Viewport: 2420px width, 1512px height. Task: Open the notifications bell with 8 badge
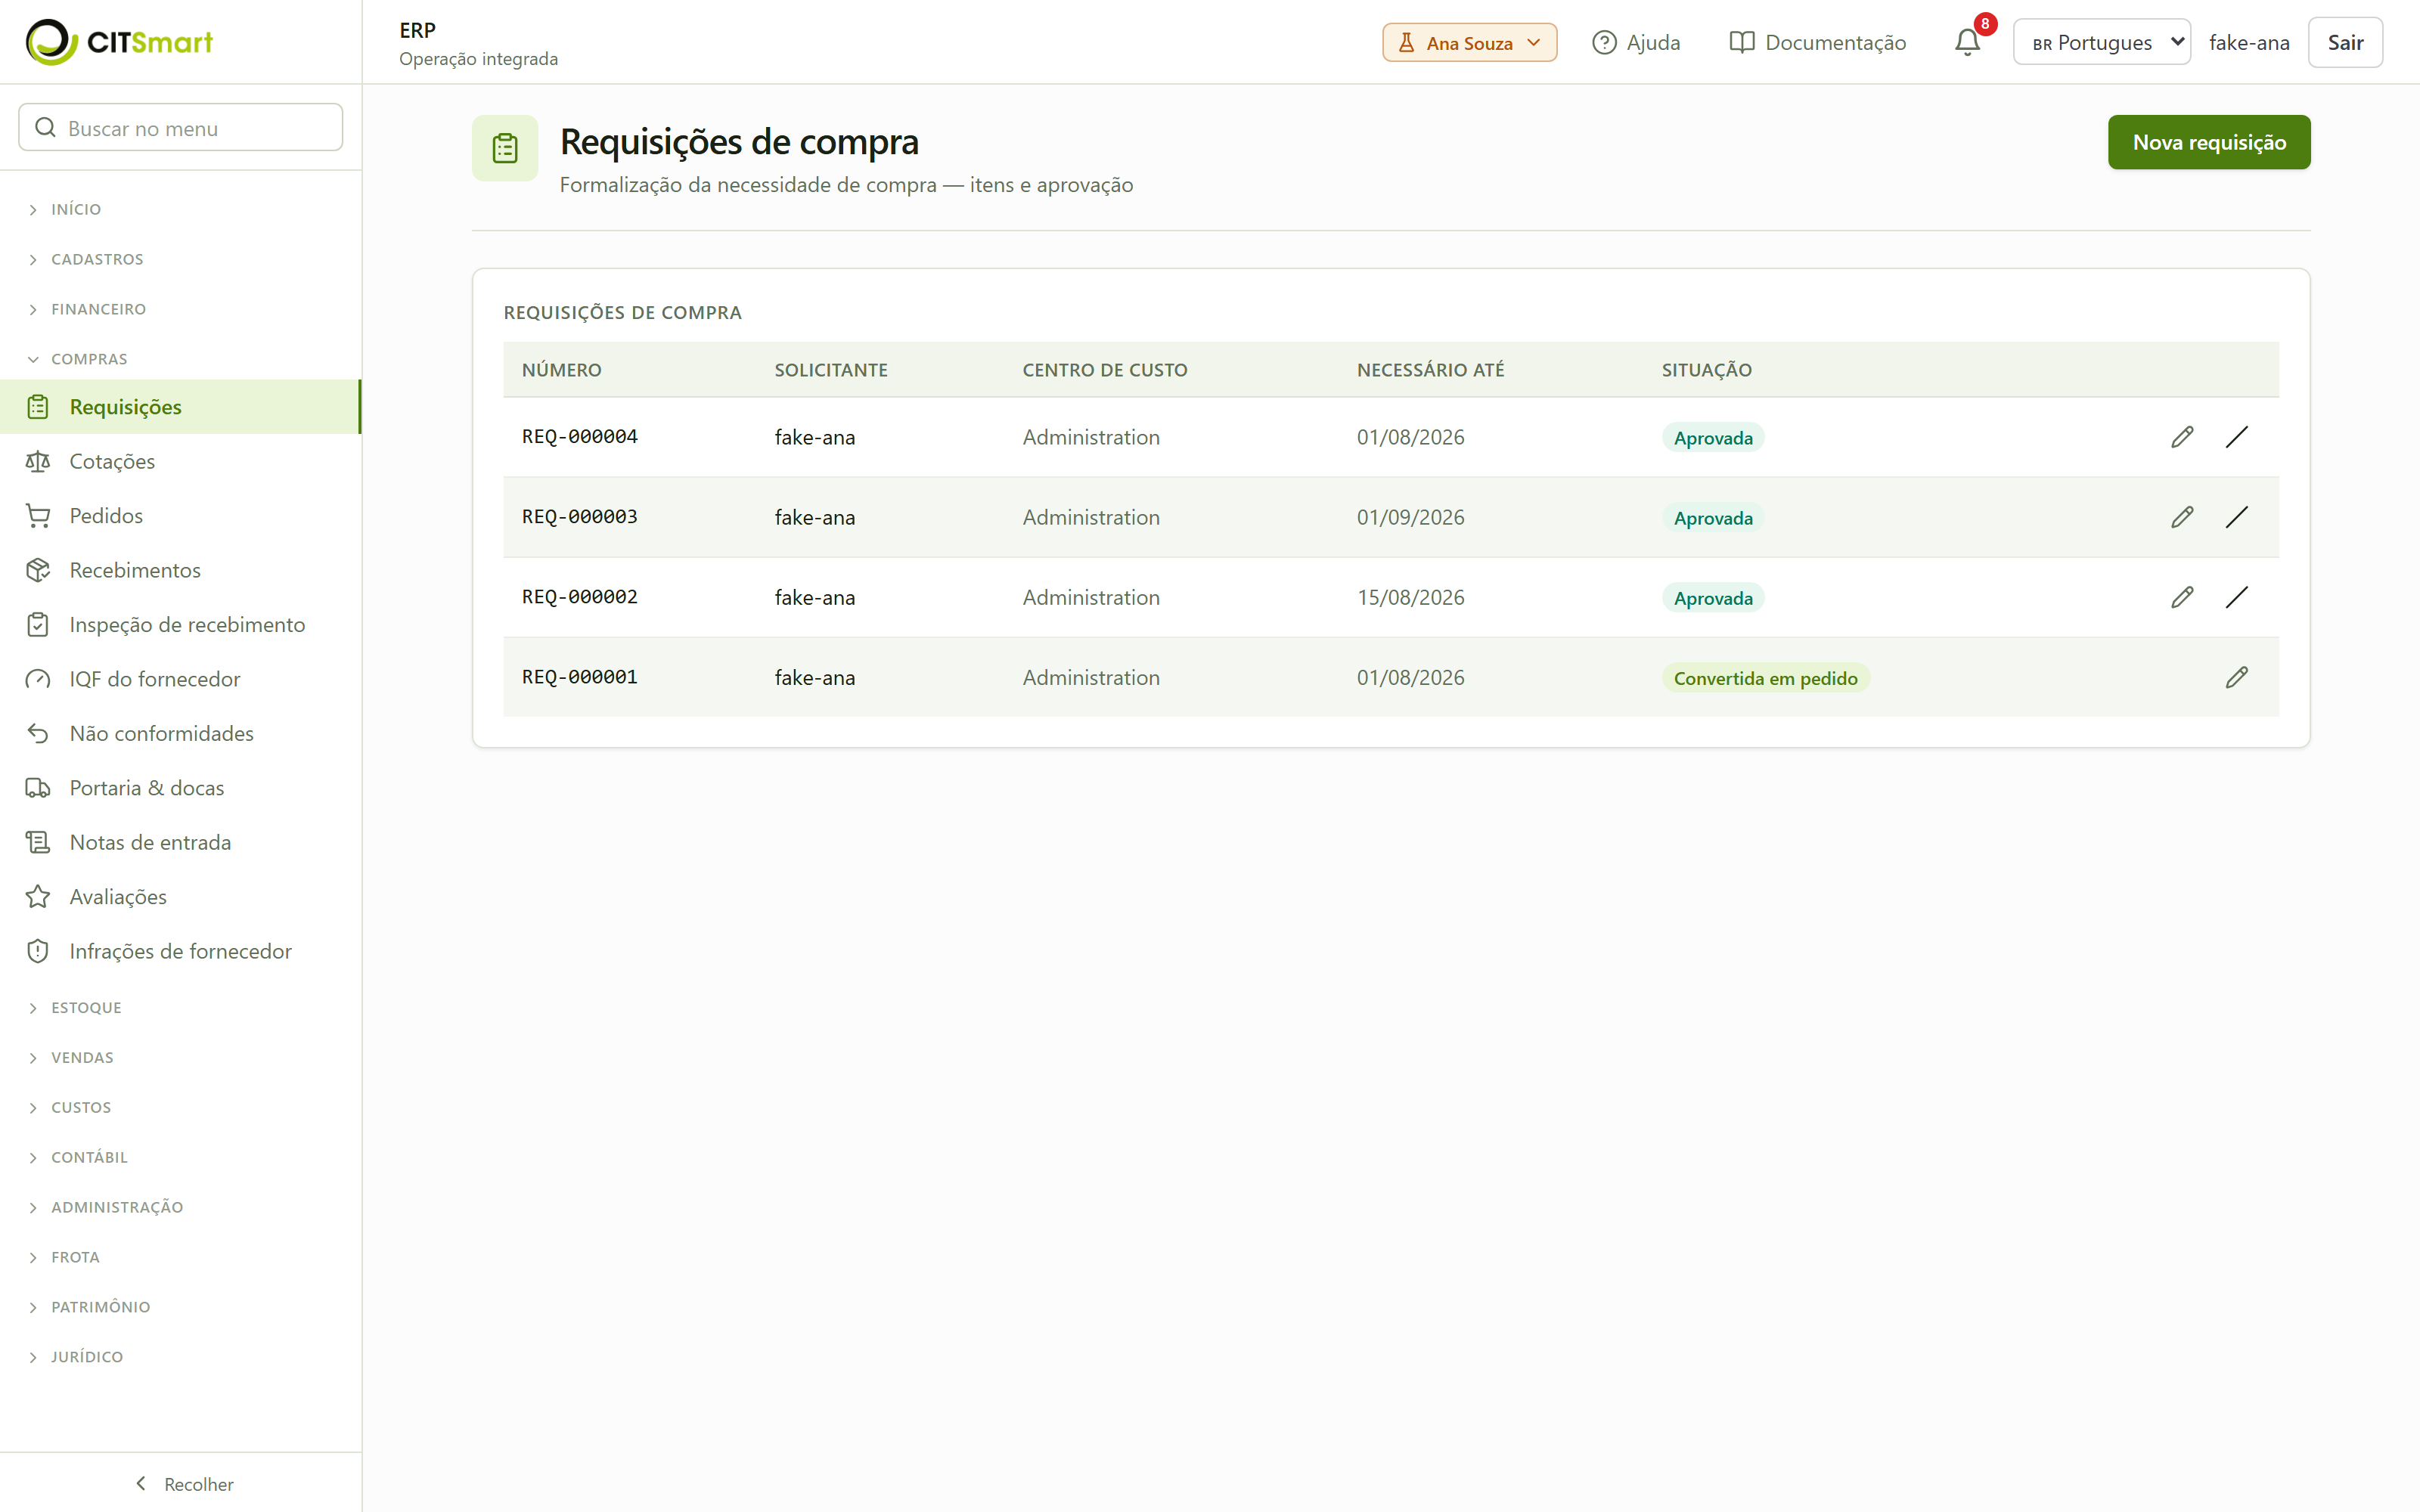pyautogui.click(x=1967, y=42)
